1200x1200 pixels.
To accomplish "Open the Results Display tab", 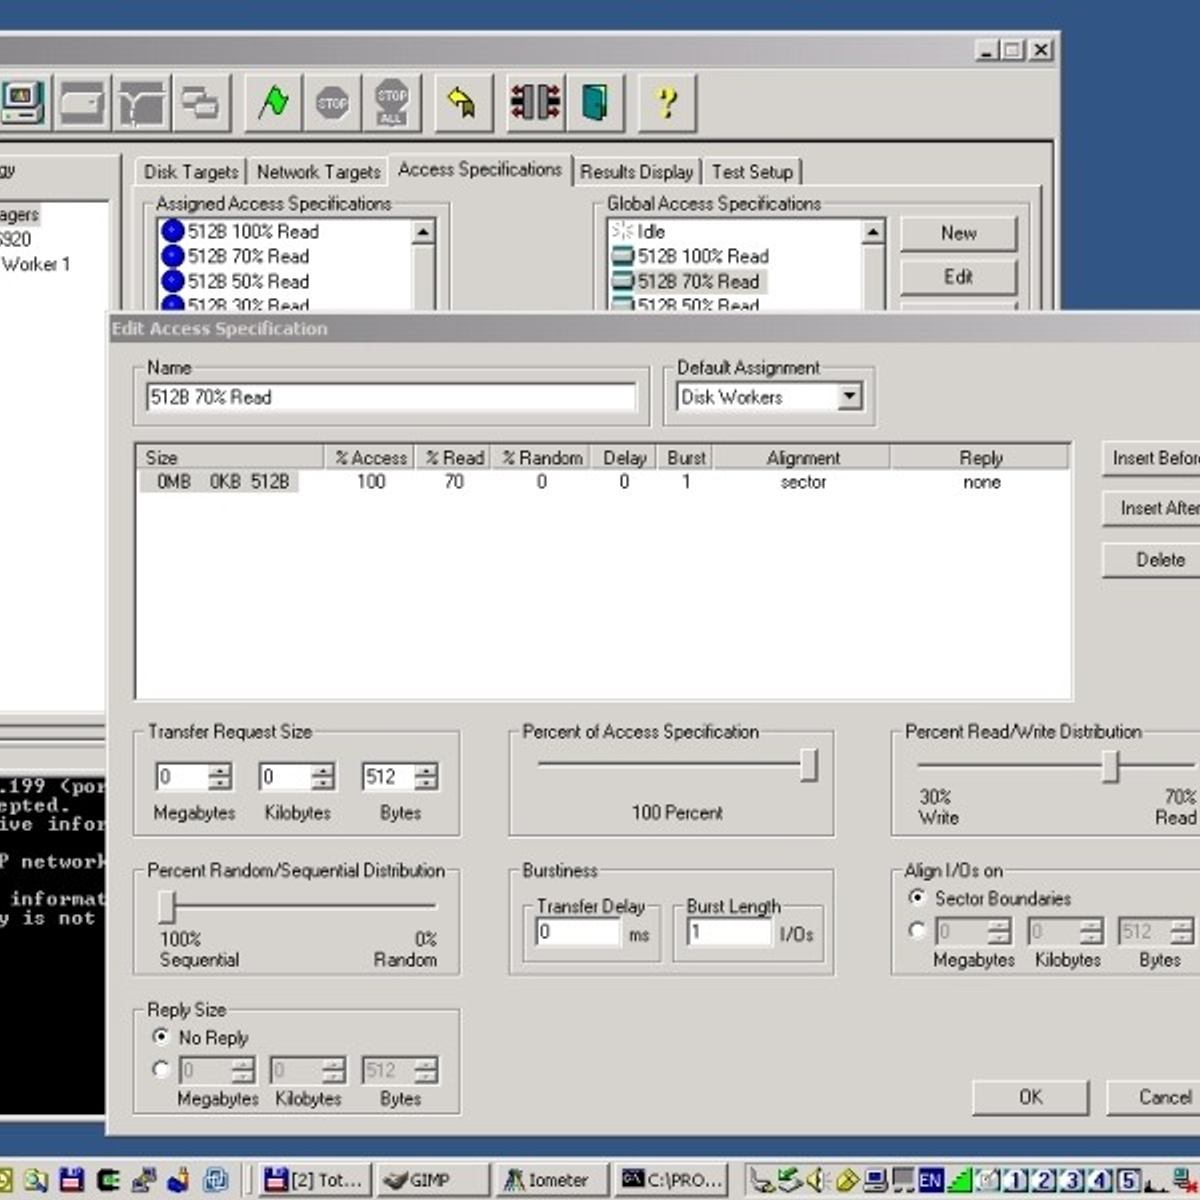I will click(636, 172).
